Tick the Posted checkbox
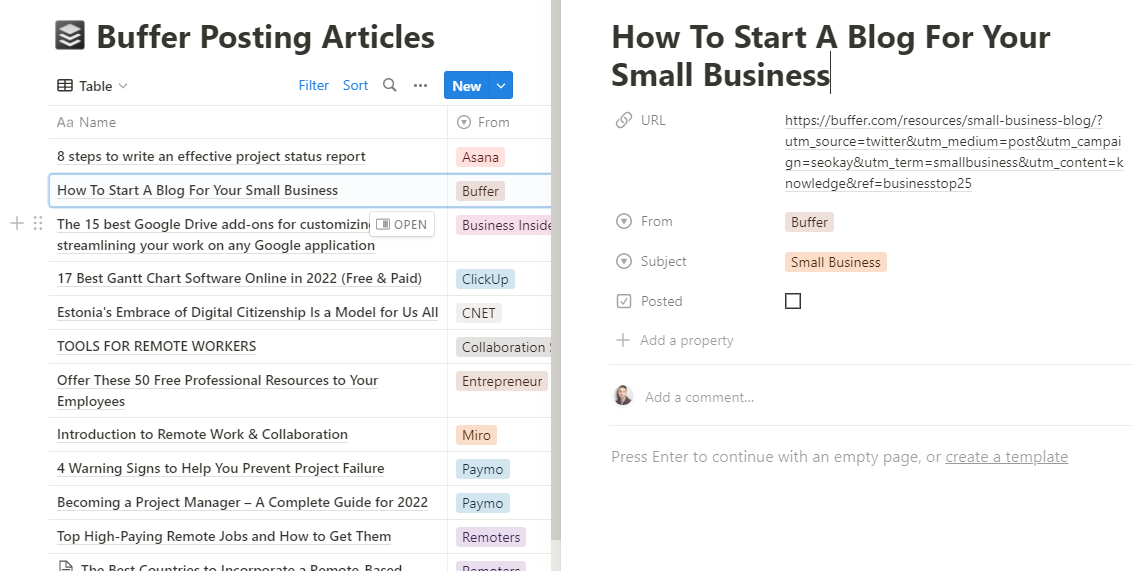 793,301
